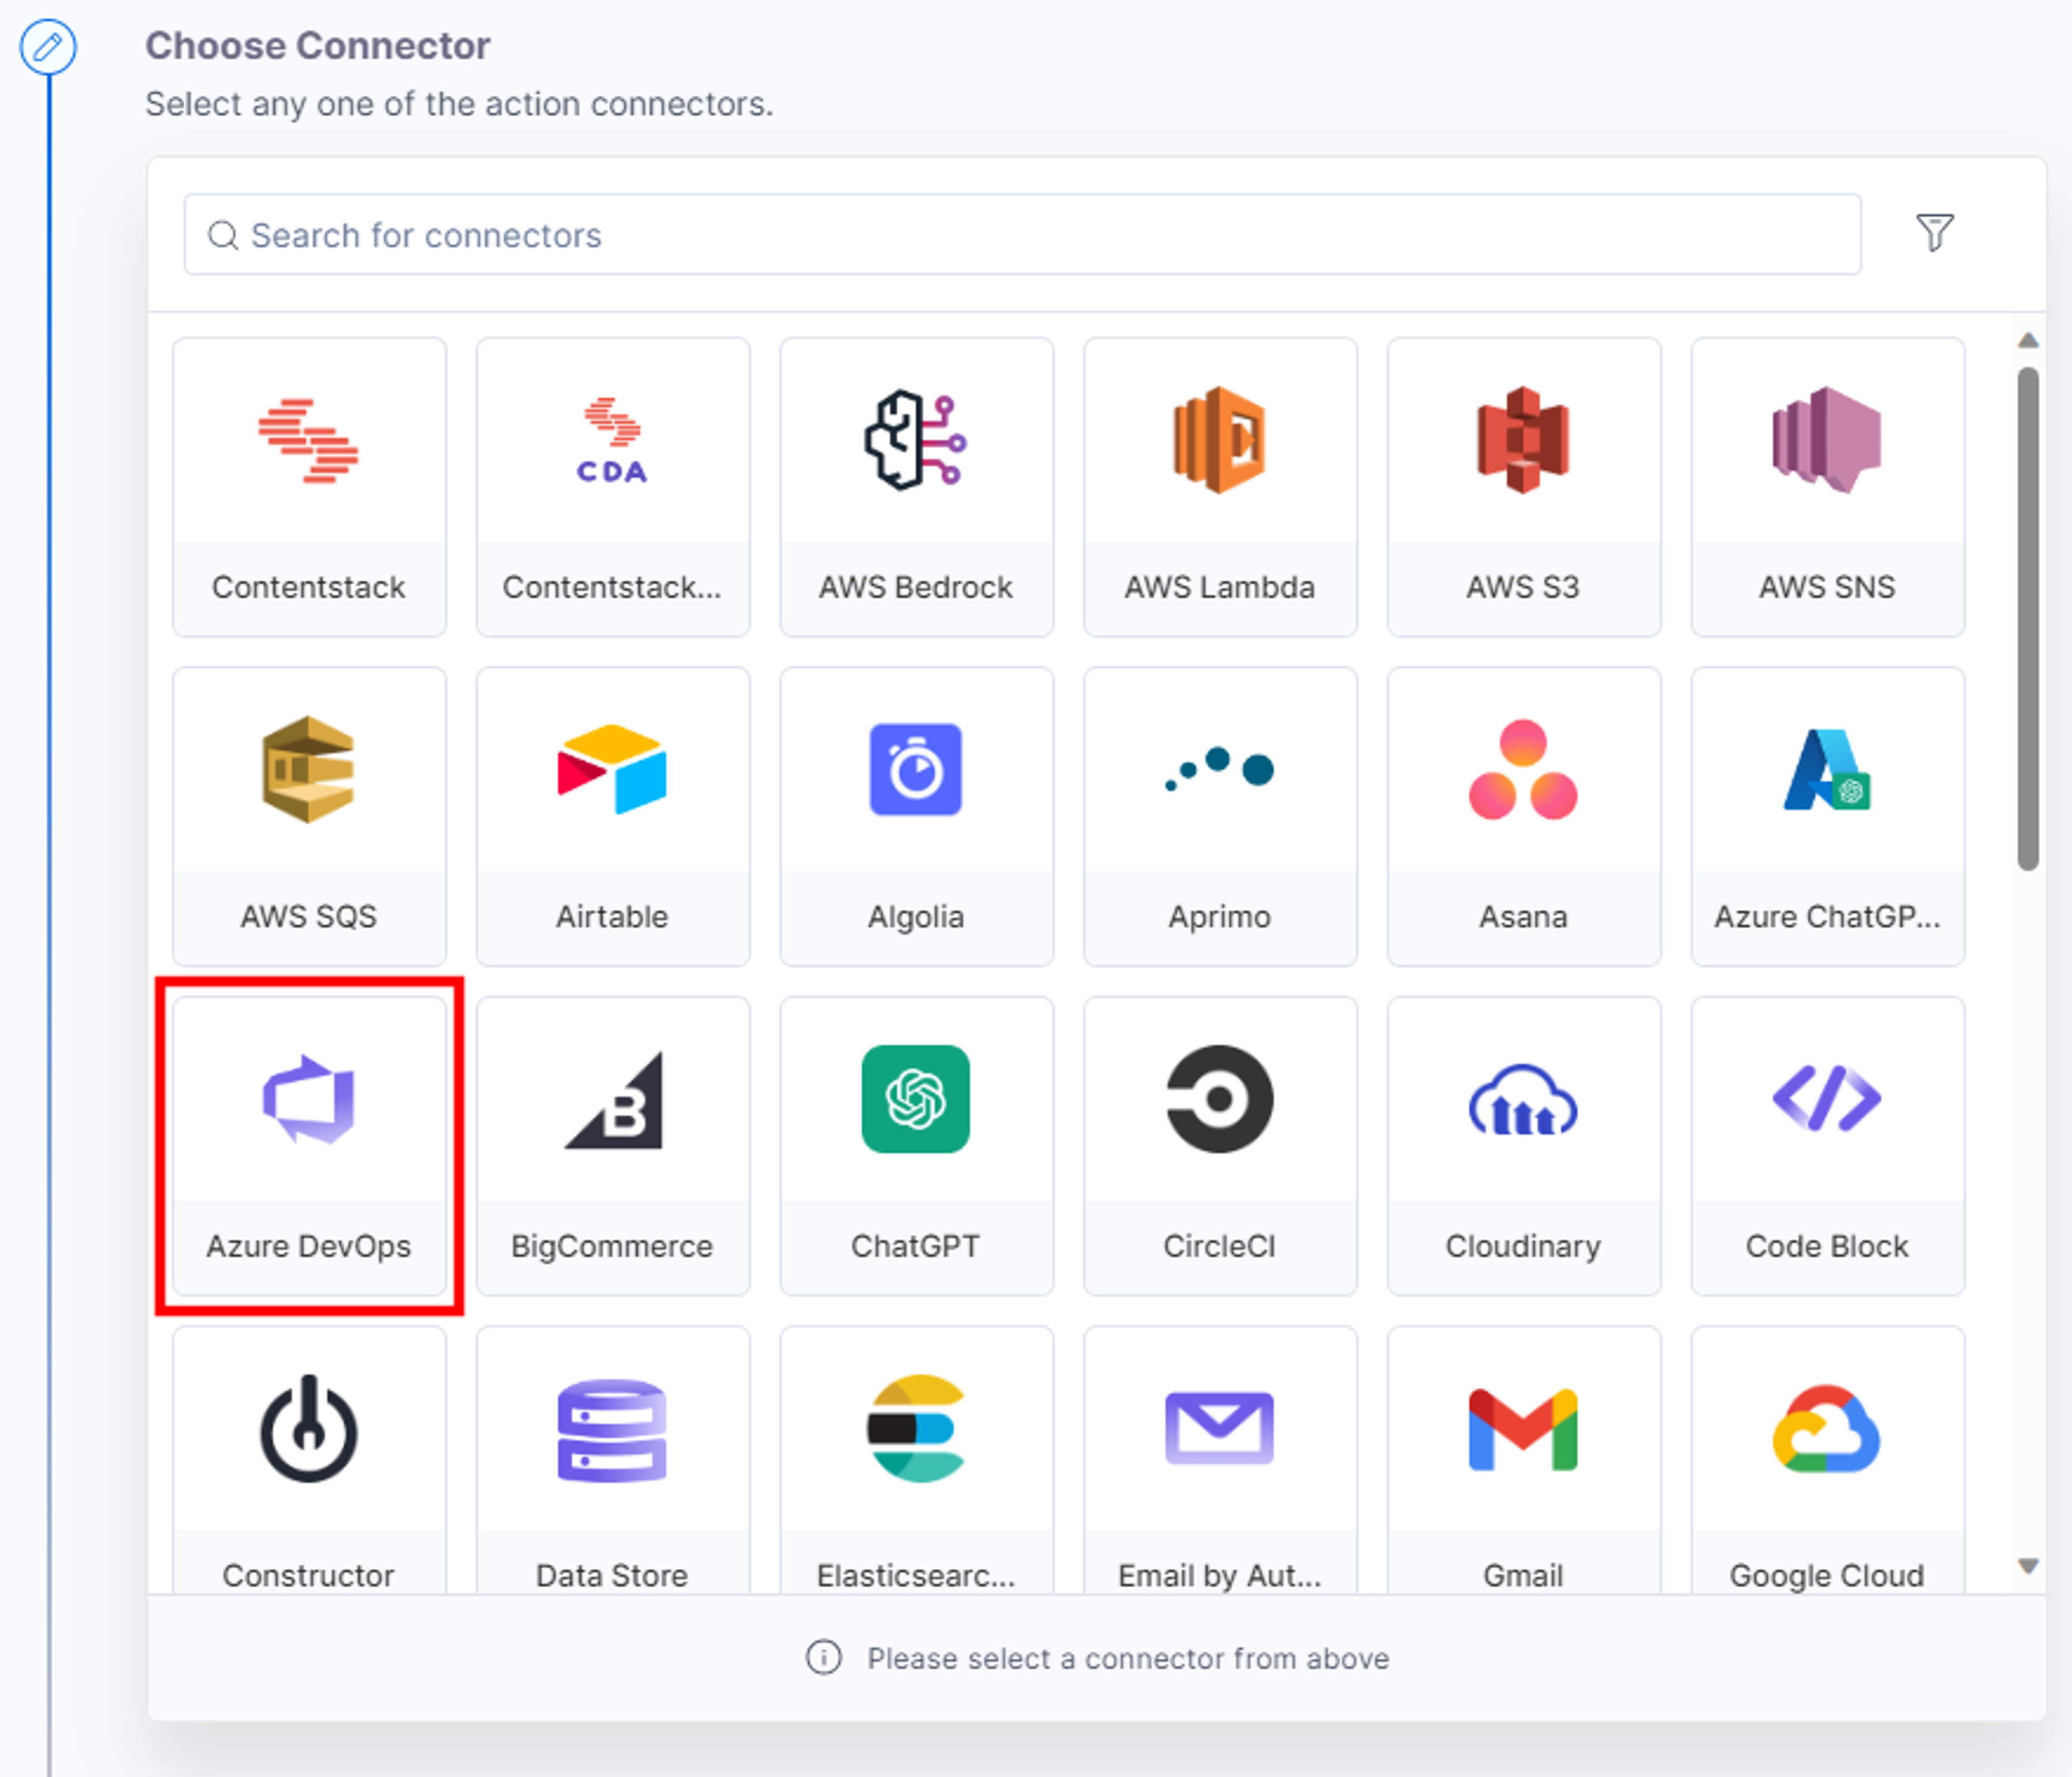Select the Aprimo connector icon
This screenshot has height=1777, width=2072.
click(1219, 769)
